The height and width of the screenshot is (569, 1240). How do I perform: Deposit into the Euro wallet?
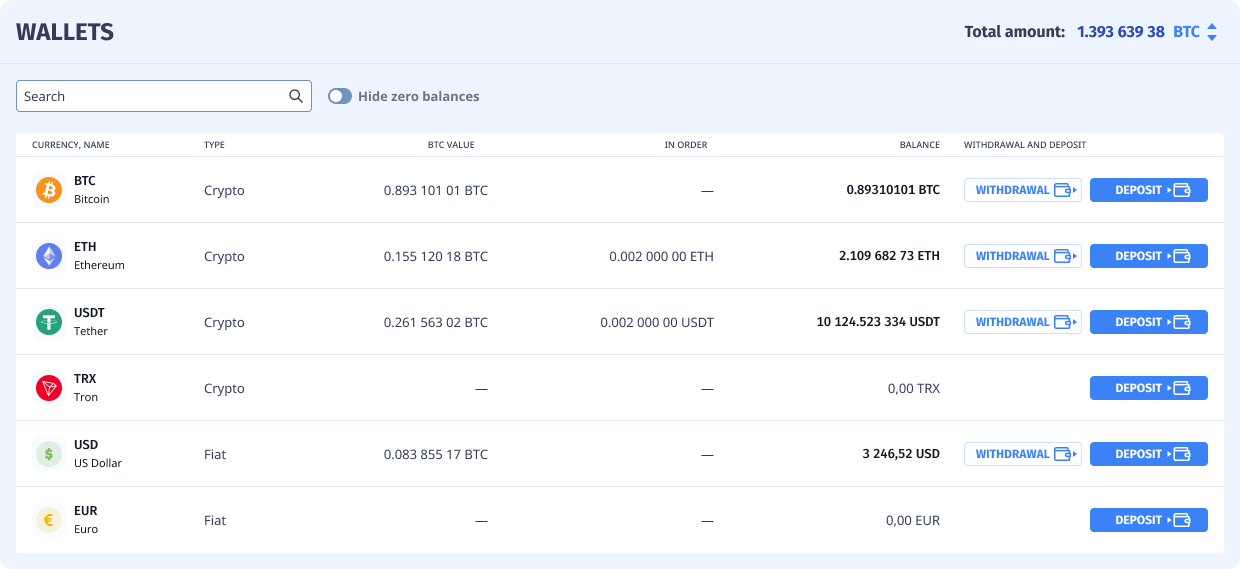pos(1148,520)
